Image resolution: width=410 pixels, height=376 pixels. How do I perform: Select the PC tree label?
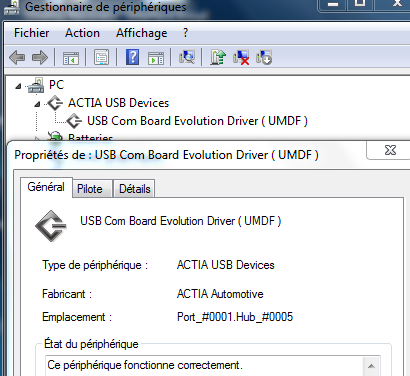click(56, 85)
